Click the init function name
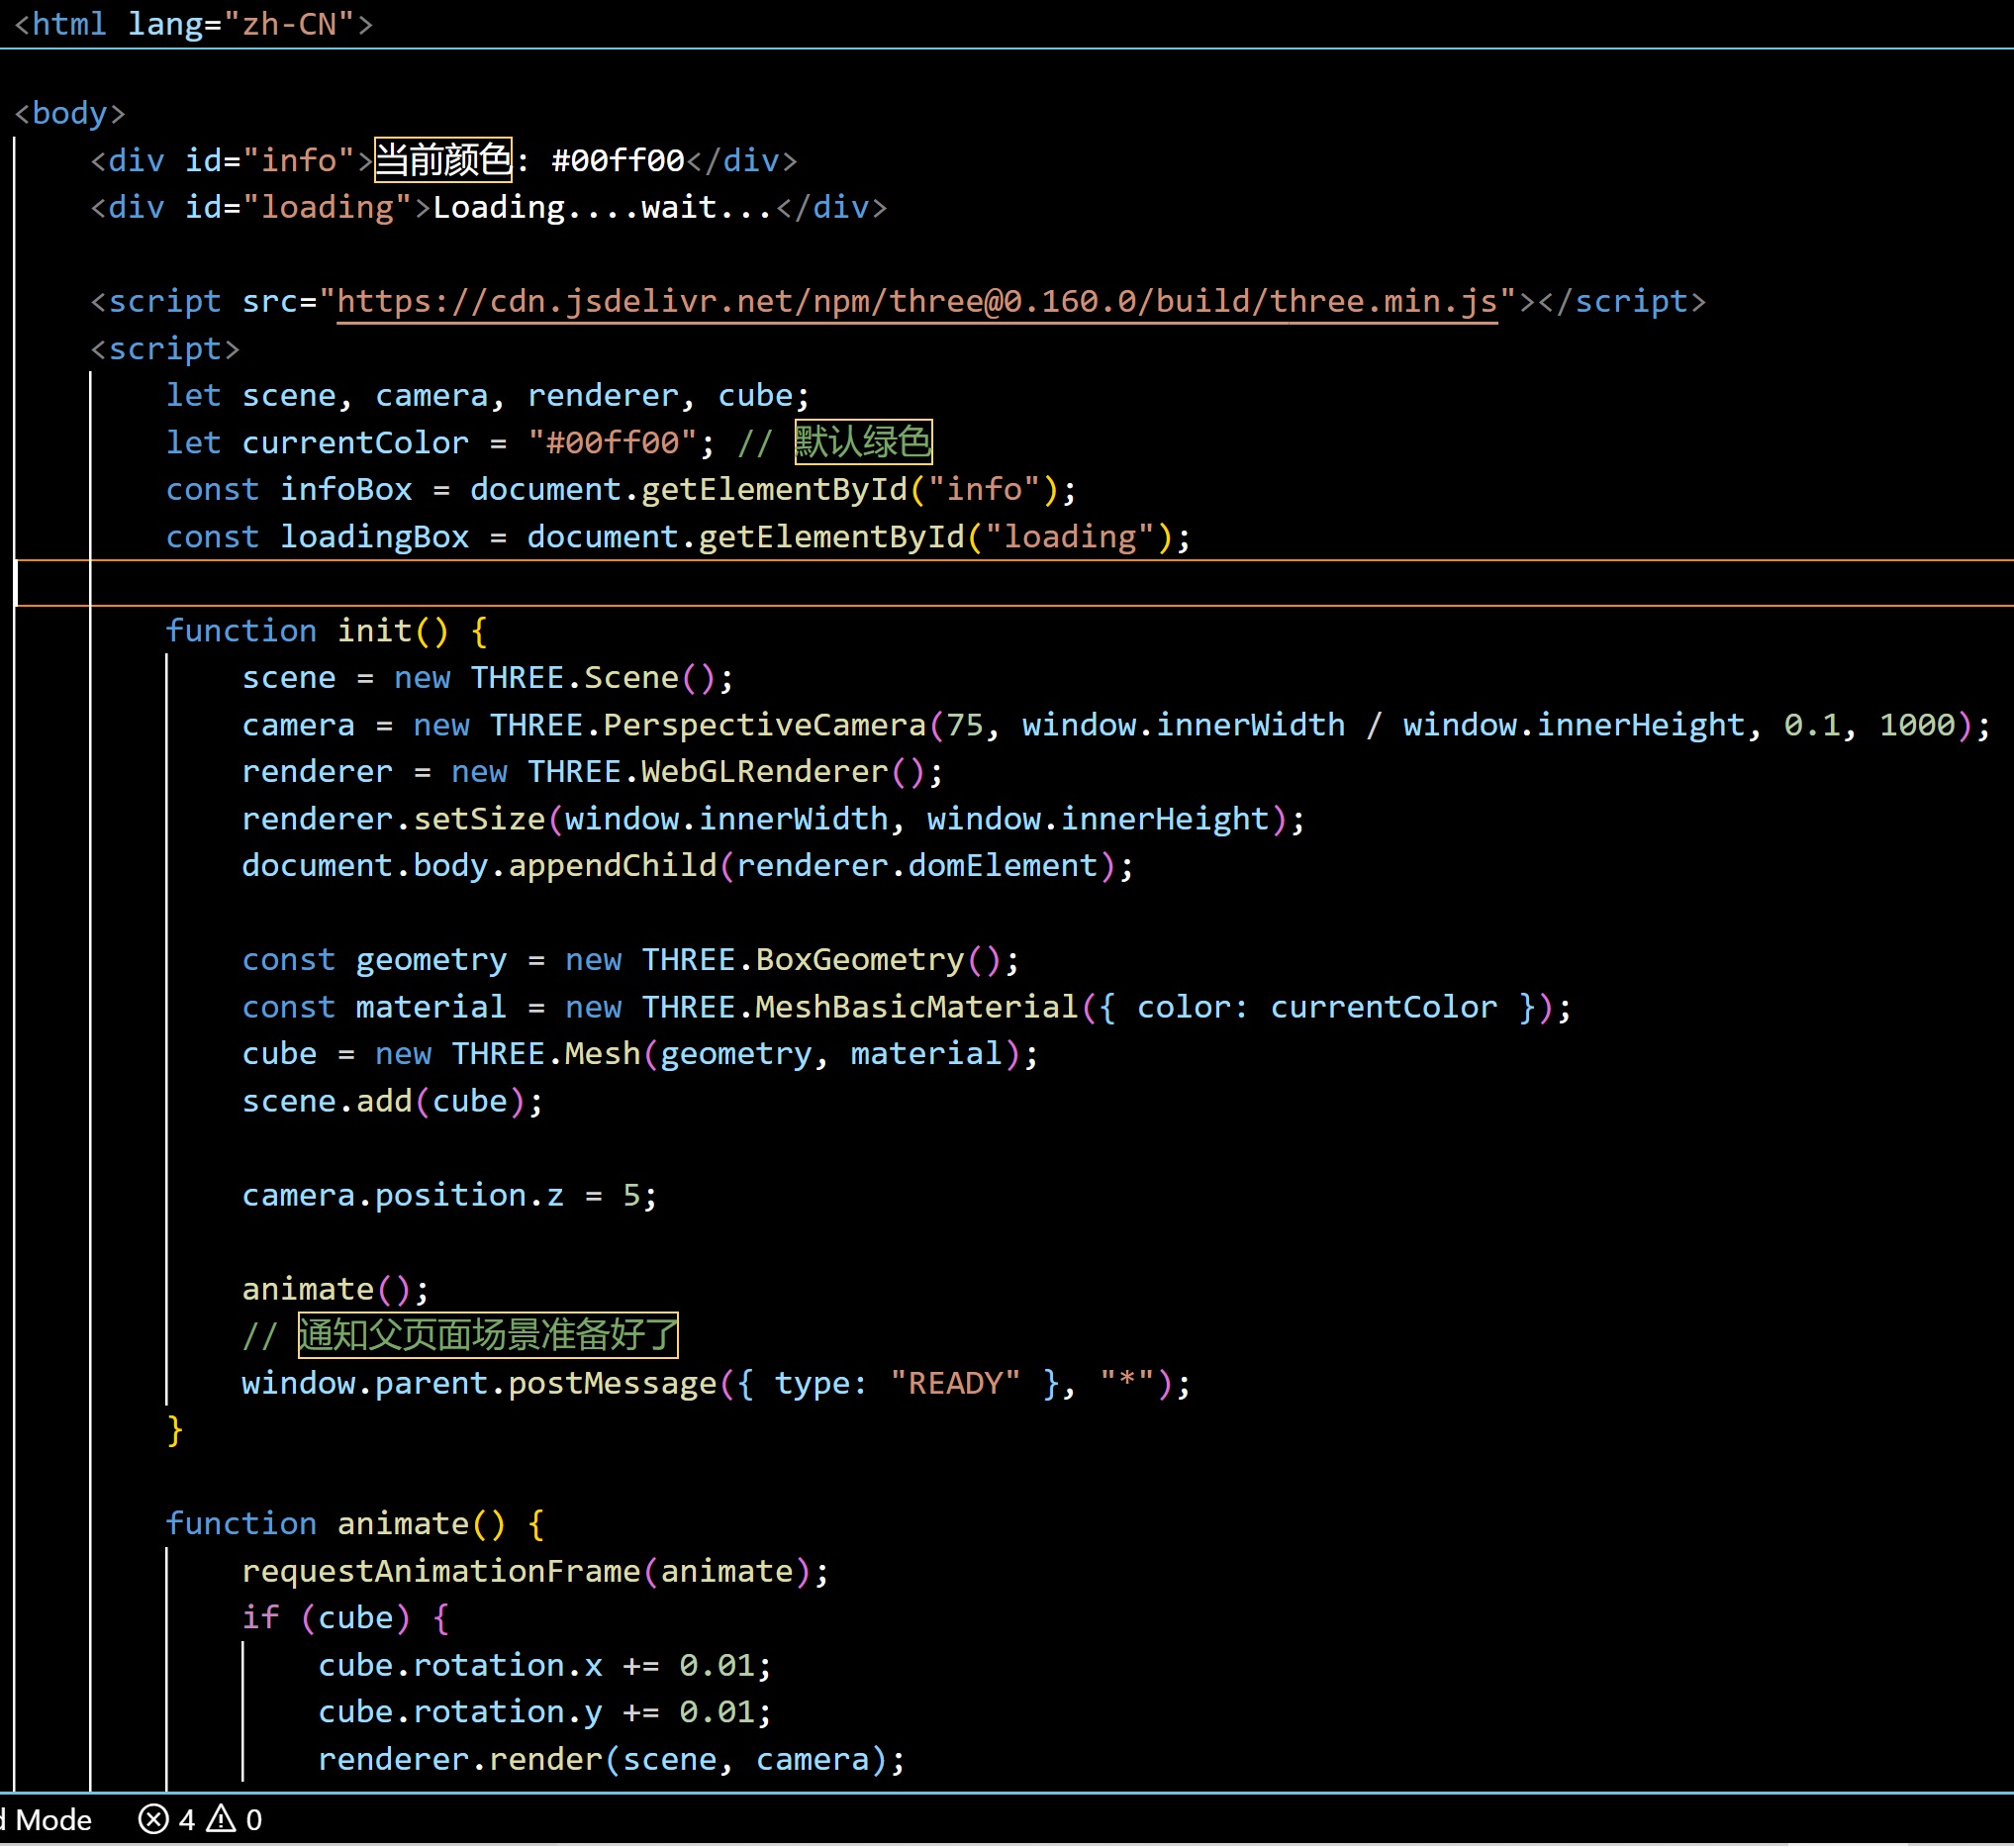Screen dimensions: 2014x1848 pos(374,631)
